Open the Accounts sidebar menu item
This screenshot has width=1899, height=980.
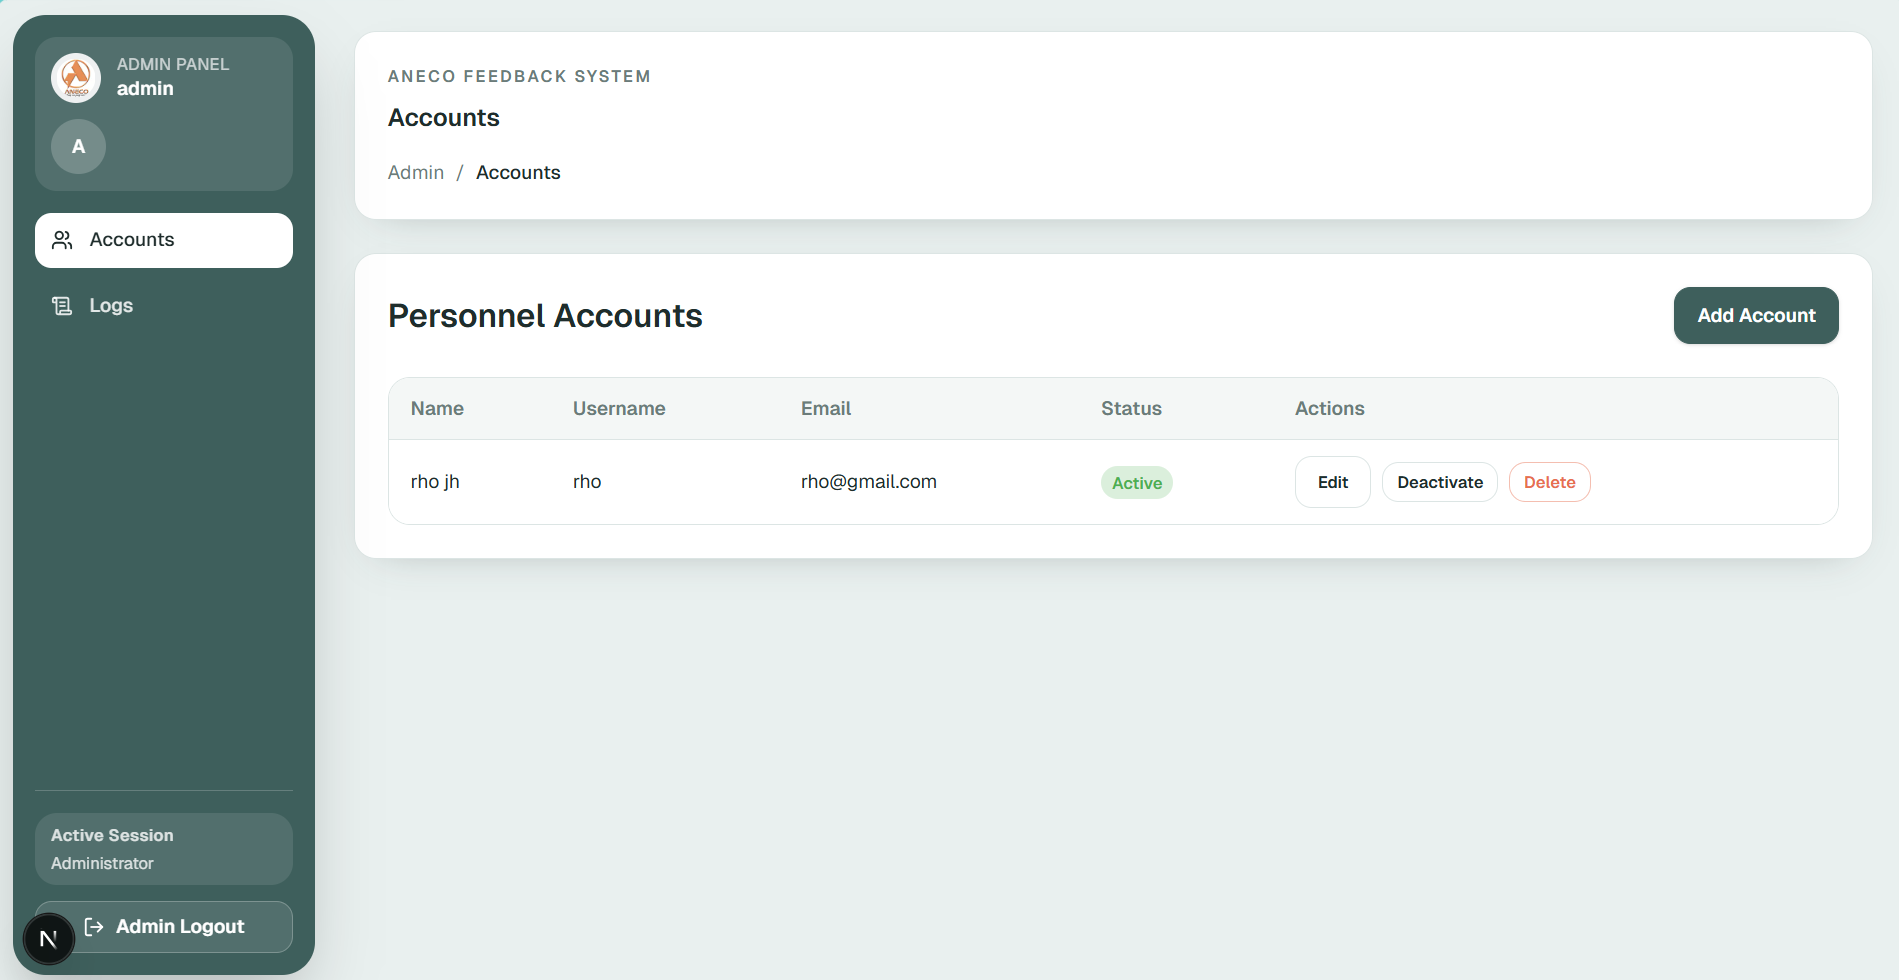[164, 240]
